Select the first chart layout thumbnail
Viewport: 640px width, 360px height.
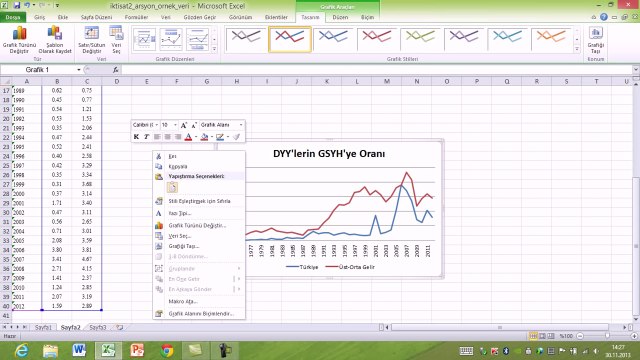point(144,39)
